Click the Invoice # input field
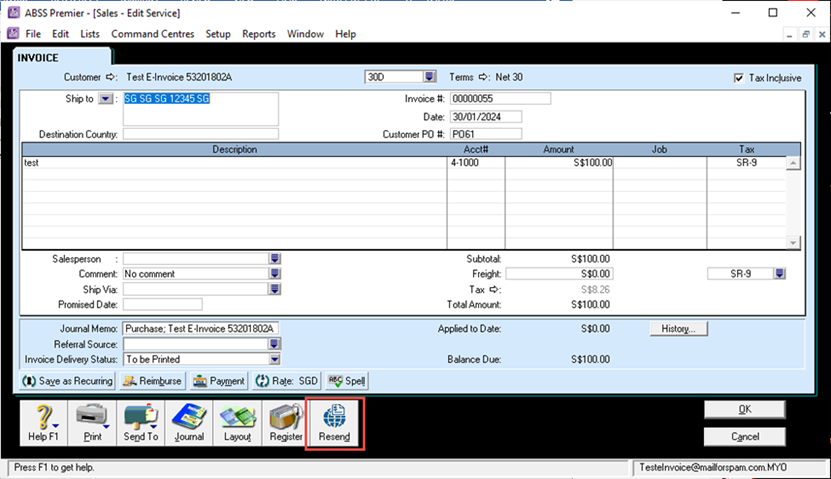 (x=500, y=99)
